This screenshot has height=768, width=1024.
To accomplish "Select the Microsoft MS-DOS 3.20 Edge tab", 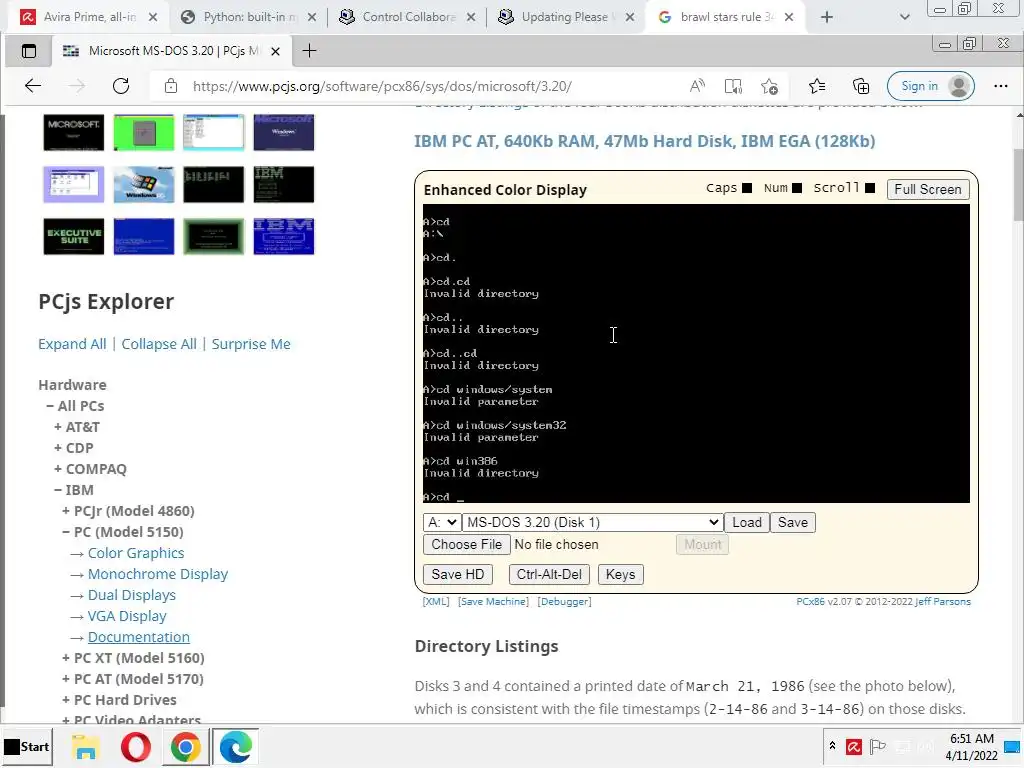I will tap(172, 50).
